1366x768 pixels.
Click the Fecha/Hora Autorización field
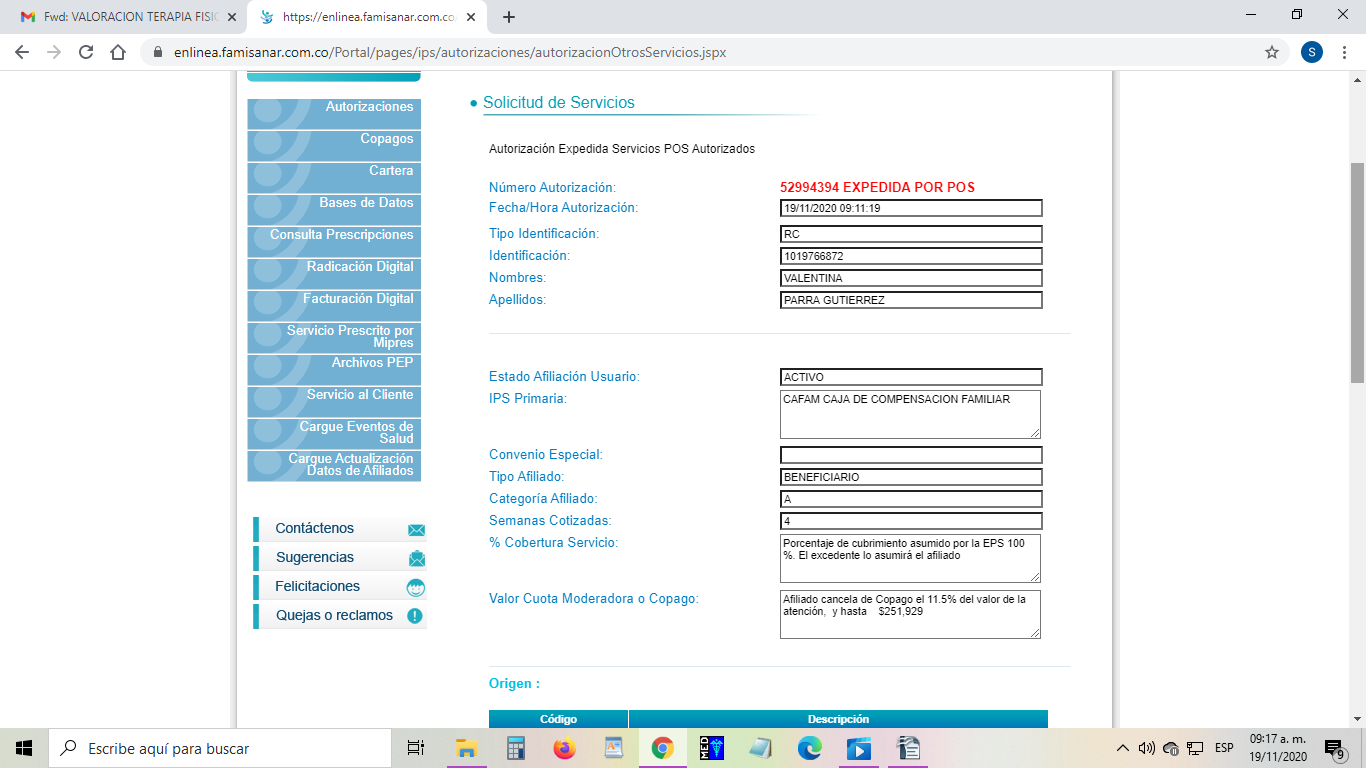(910, 208)
